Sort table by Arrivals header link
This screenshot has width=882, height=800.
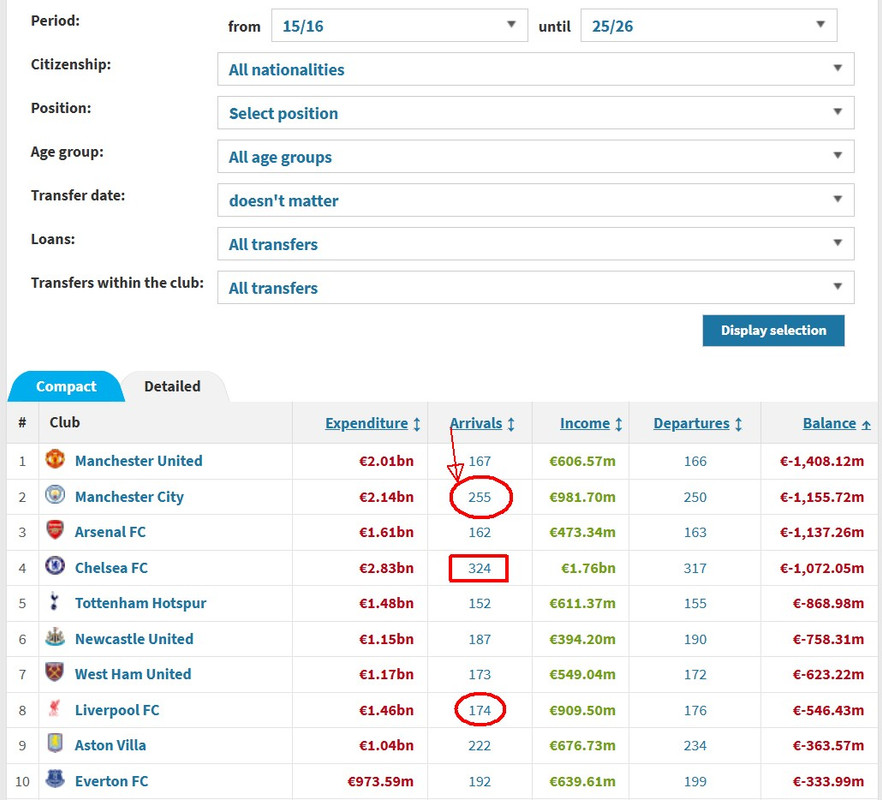[476, 423]
